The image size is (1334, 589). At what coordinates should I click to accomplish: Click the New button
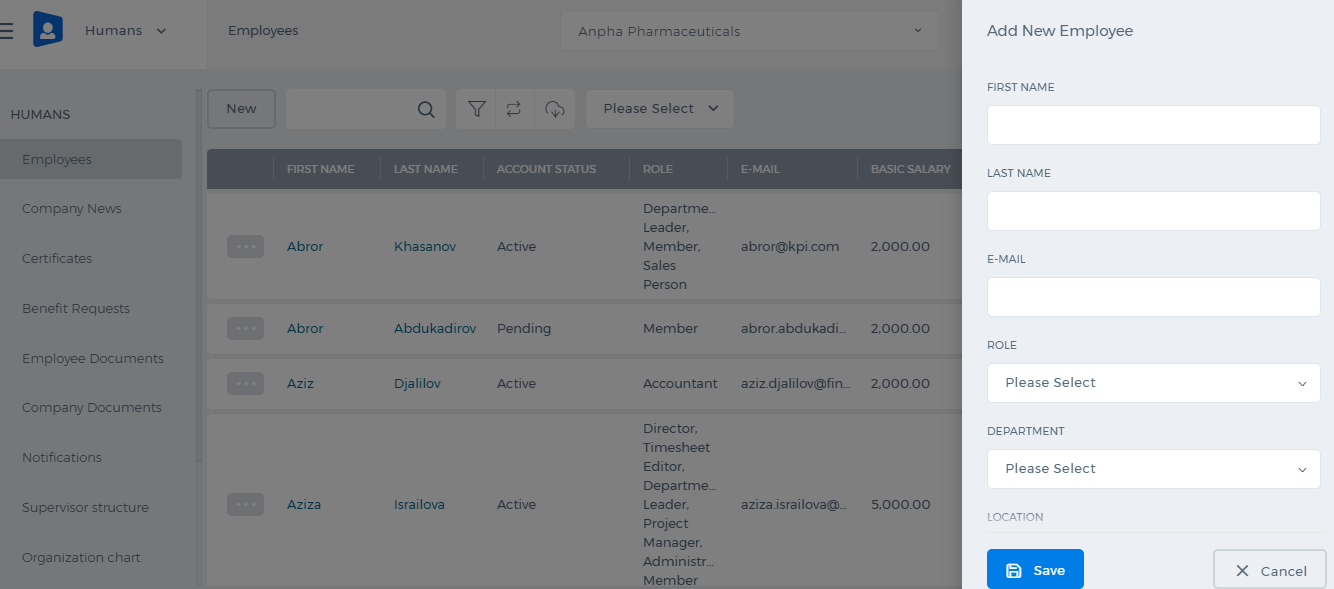click(x=241, y=109)
